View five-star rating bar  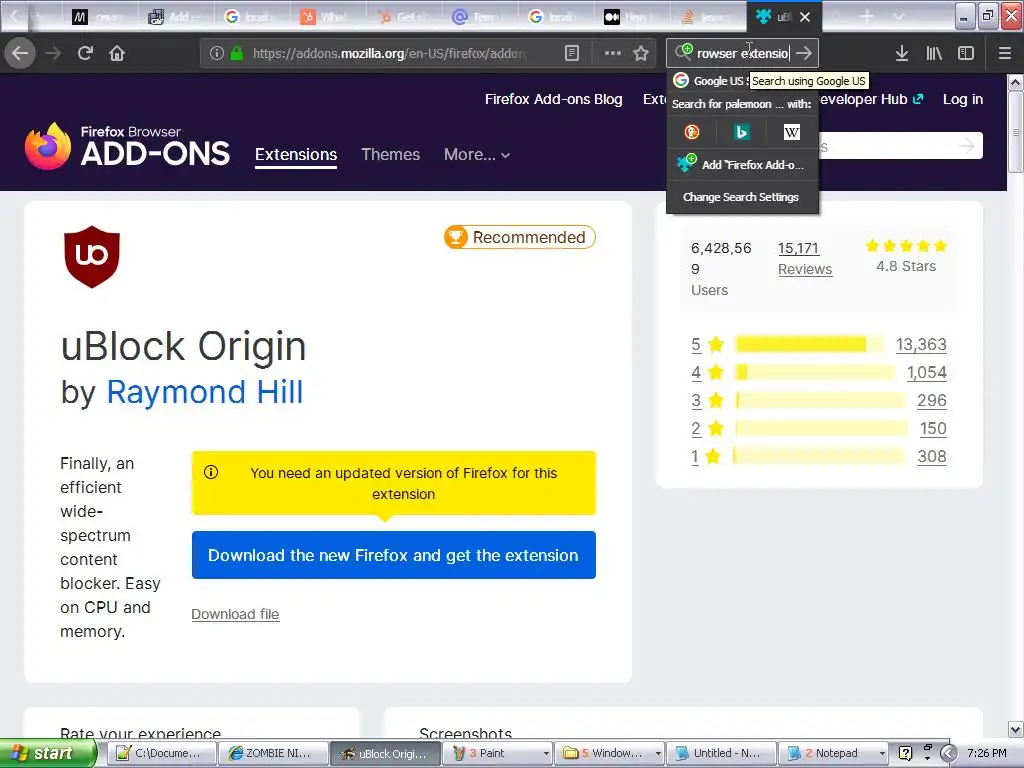(x=810, y=344)
